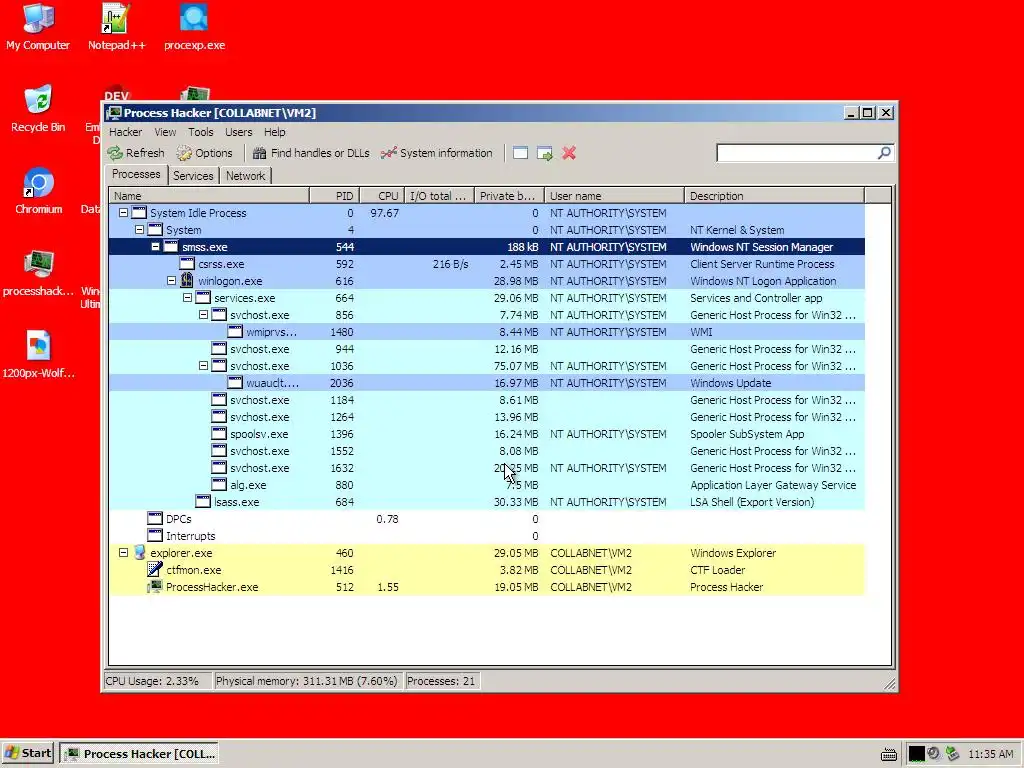
Task: Click the DPCs row icon
Action: click(x=155, y=519)
